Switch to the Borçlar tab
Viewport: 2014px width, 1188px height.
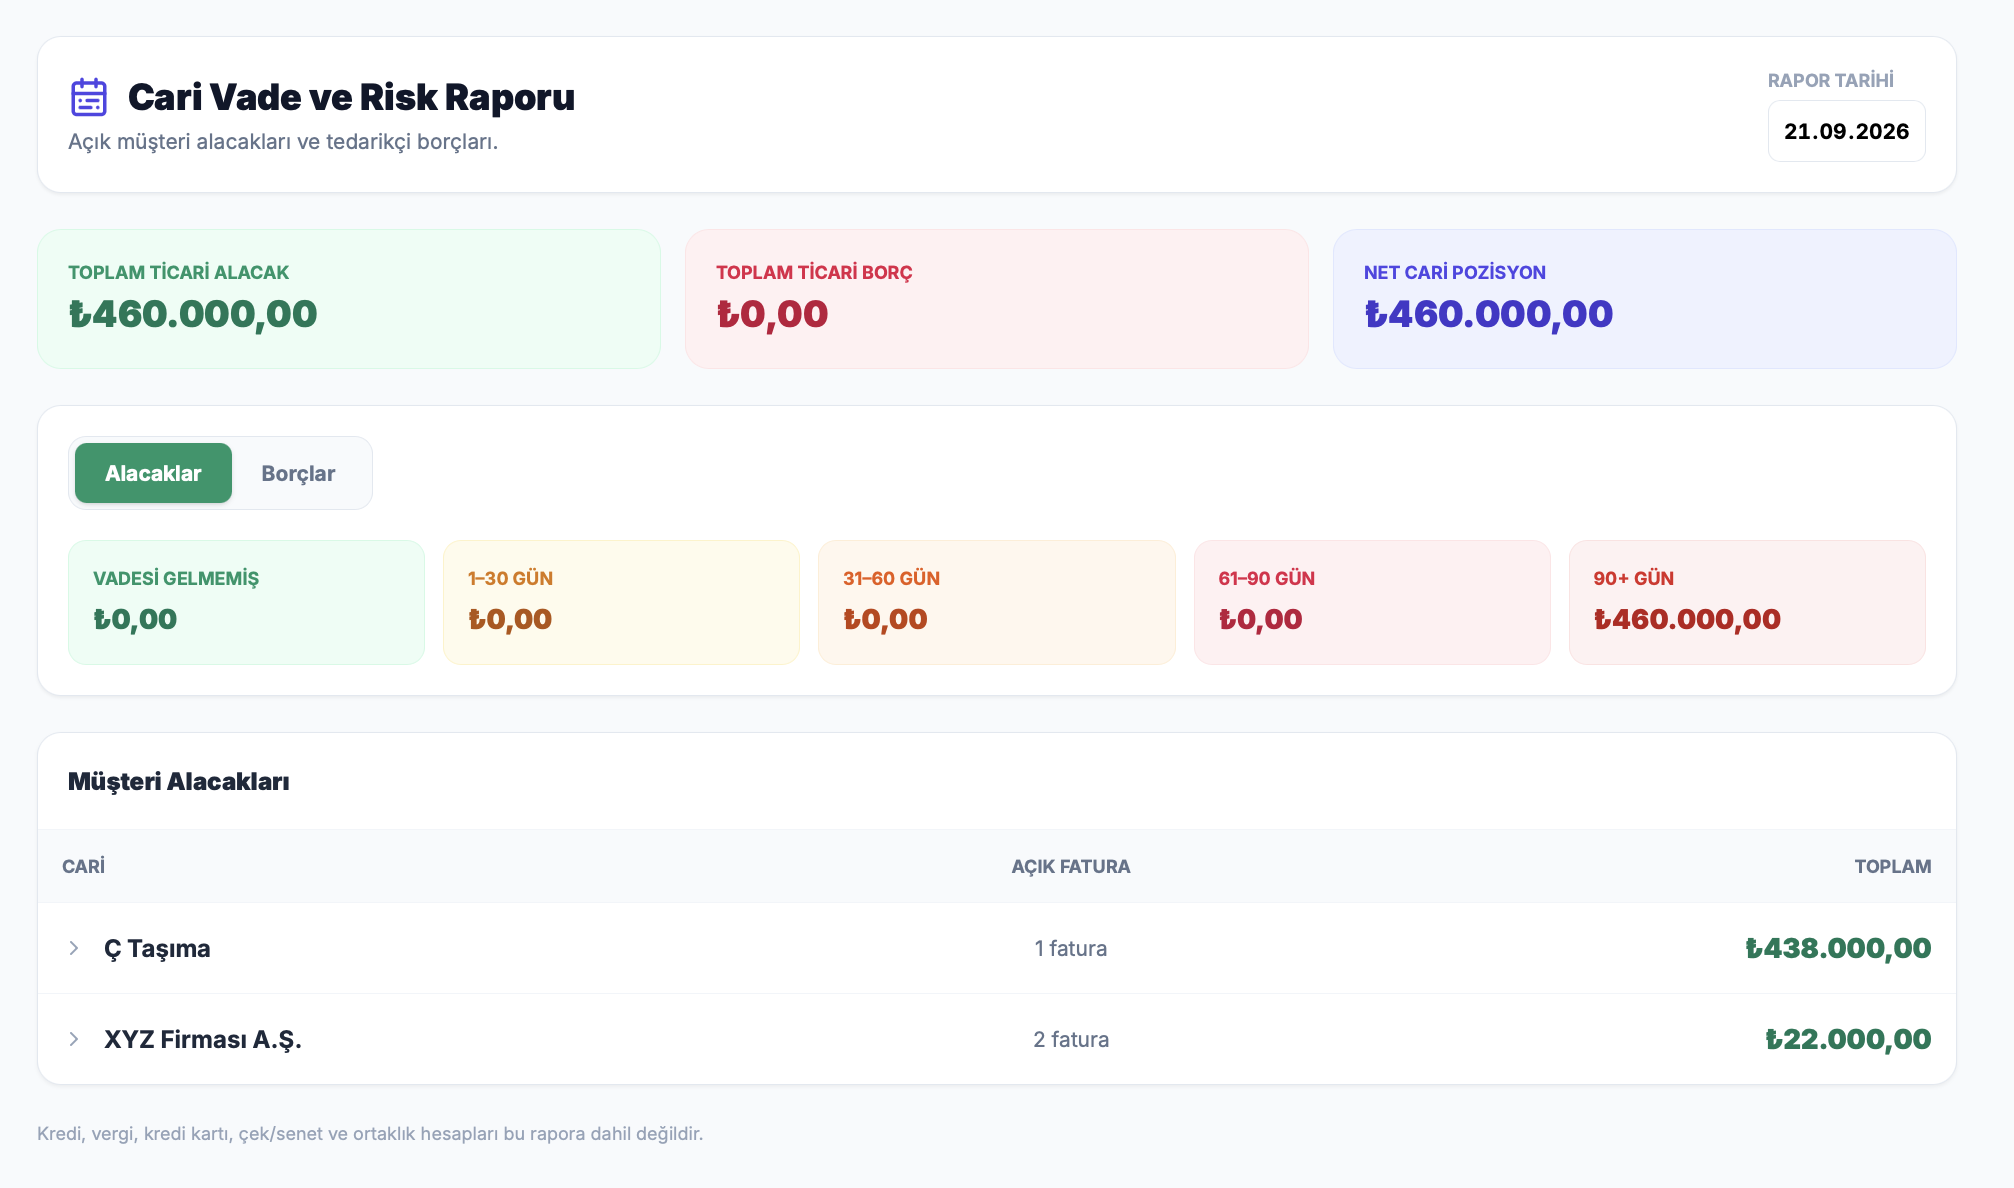(x=298, y=473)
